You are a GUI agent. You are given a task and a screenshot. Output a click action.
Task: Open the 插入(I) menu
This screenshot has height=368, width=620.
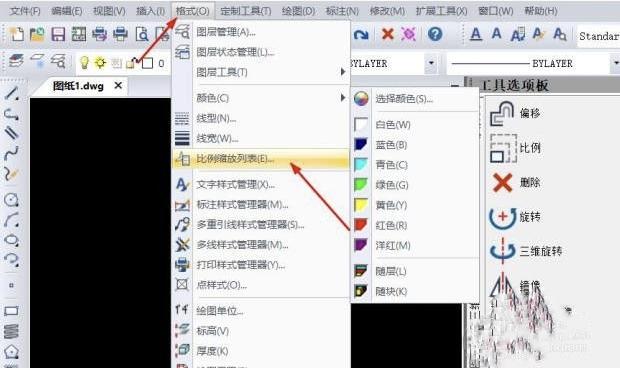coord(150,11)
